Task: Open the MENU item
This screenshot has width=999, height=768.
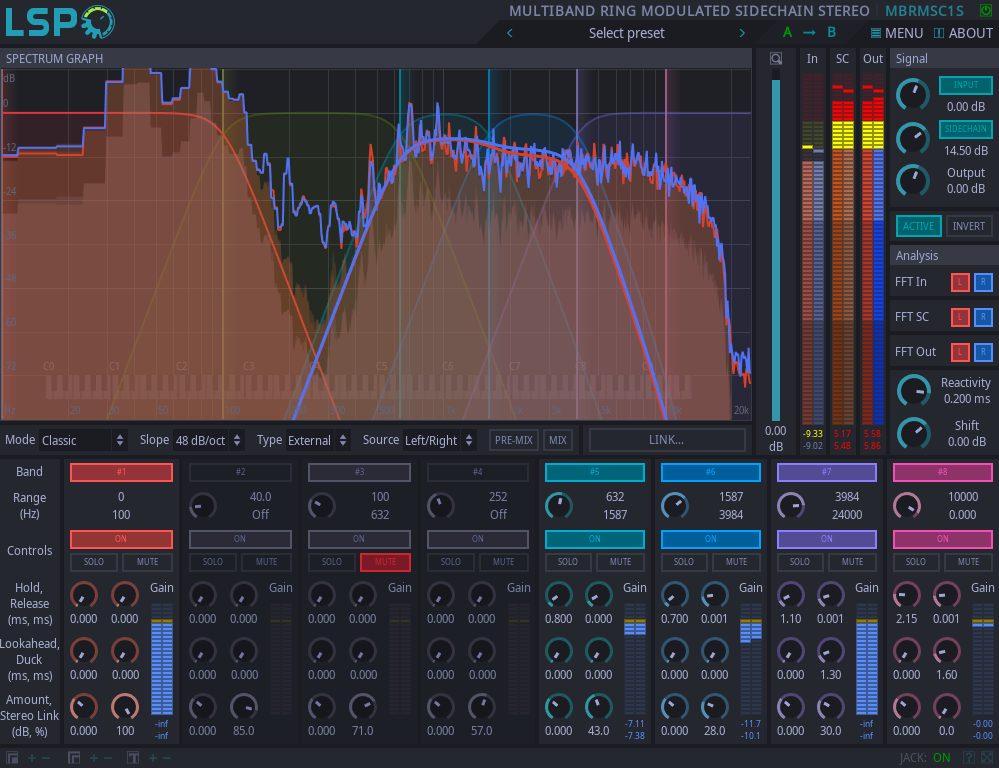Action: click(x=896, y=33)
